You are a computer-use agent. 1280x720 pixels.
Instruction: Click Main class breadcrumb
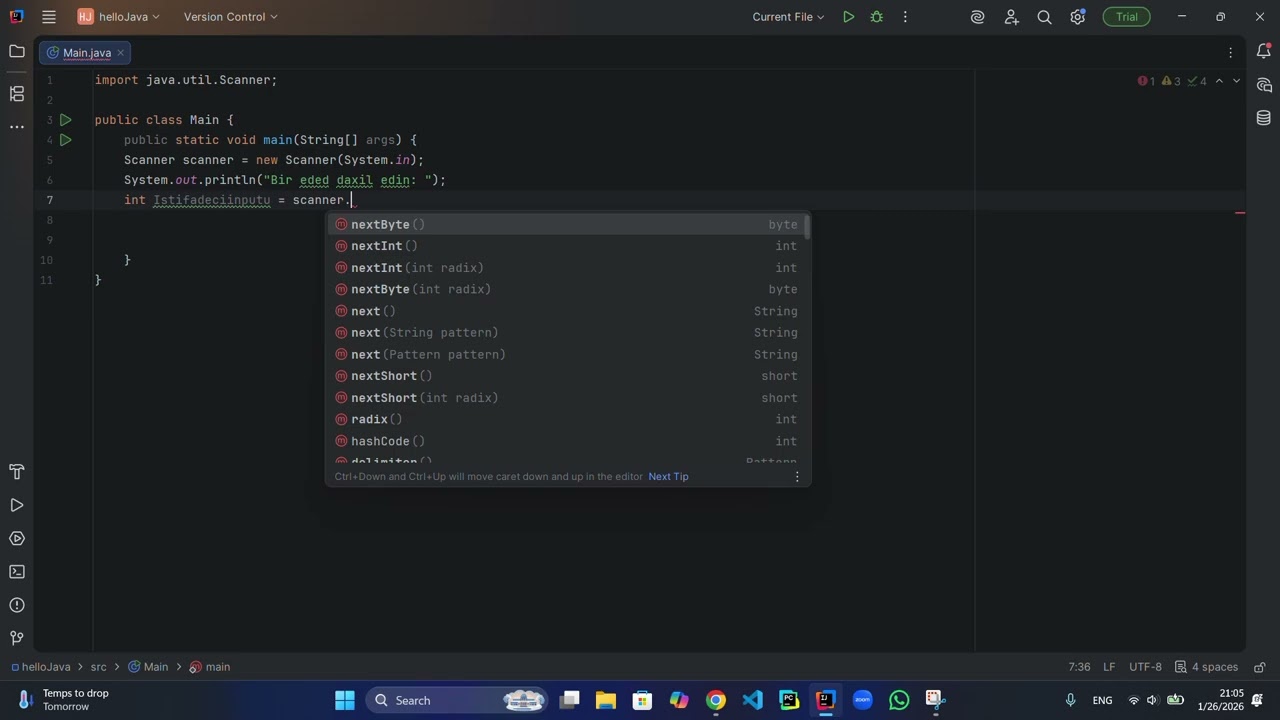pyautogui.click(x=148, y=667)
